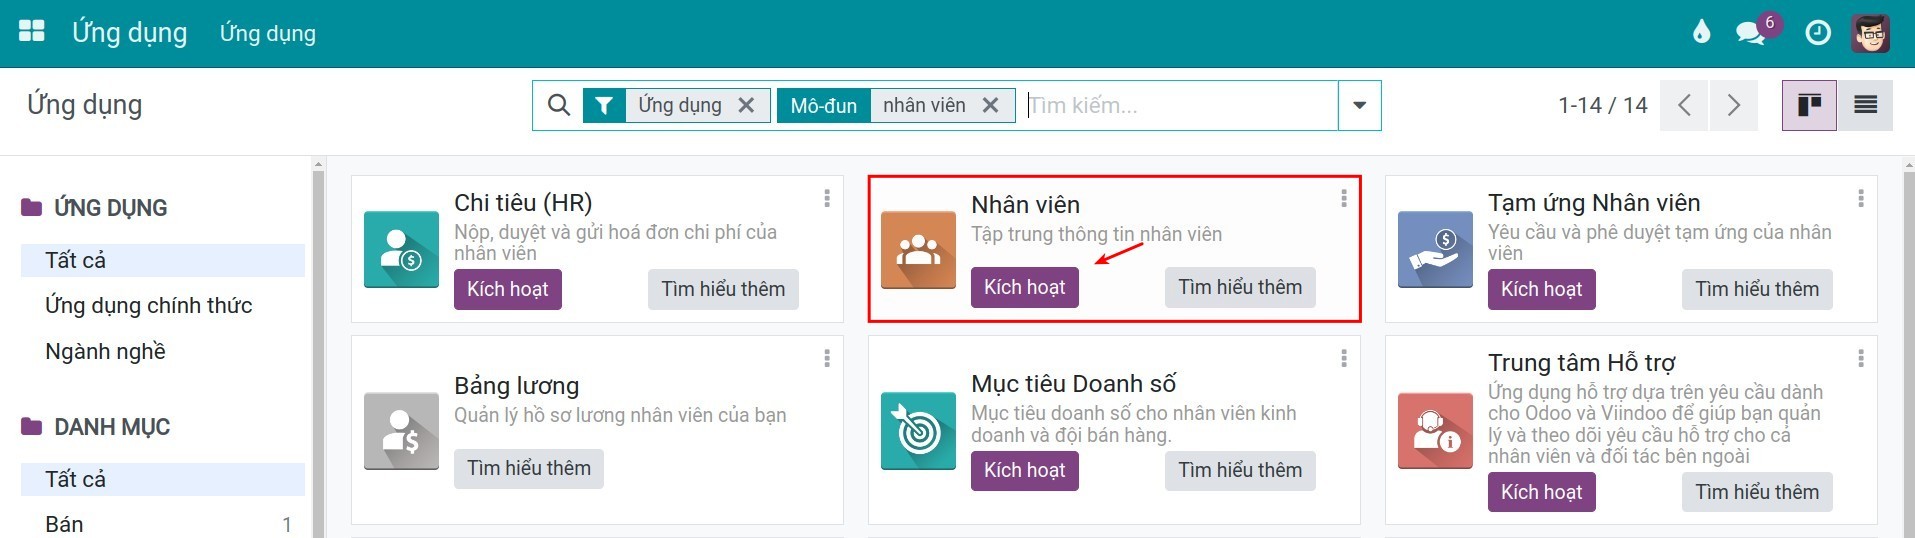Focus the Tìm kiếm search input
The width and height of the screenshot is (1915, 538).
point(1182,105)
